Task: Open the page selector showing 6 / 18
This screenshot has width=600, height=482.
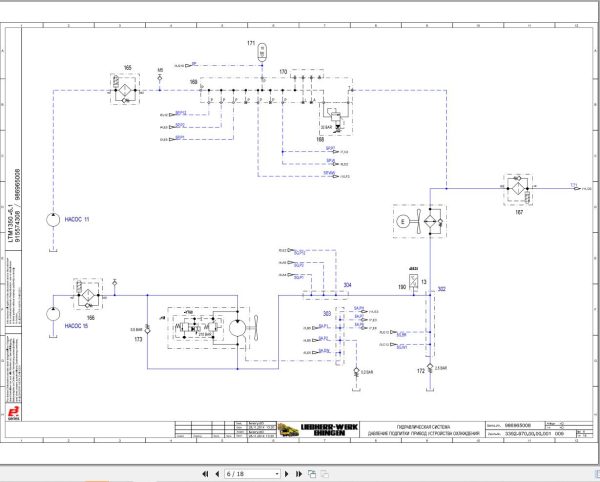Action: (x=252, y=474)
